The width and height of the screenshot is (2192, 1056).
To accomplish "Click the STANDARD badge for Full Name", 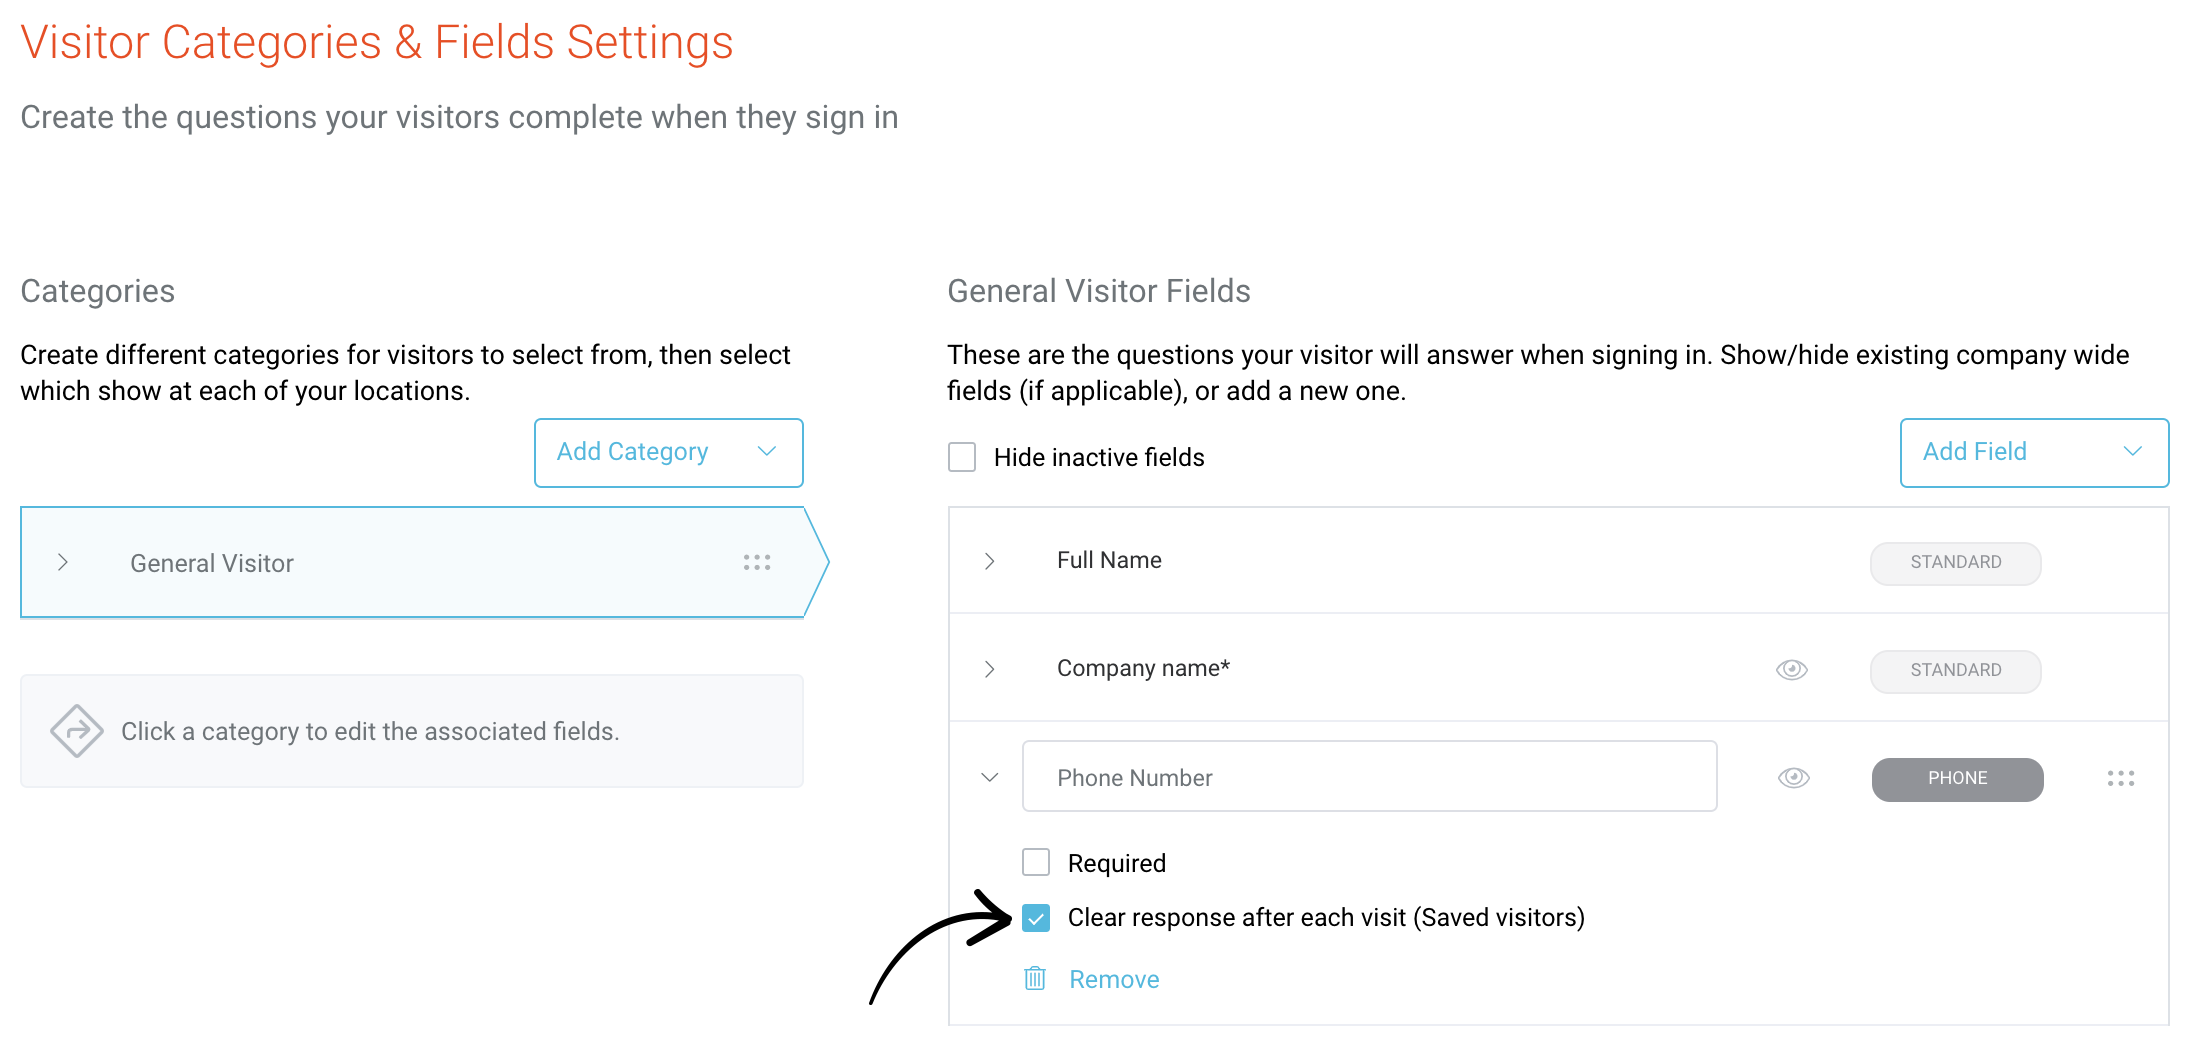I will (x=1955, y=562).
